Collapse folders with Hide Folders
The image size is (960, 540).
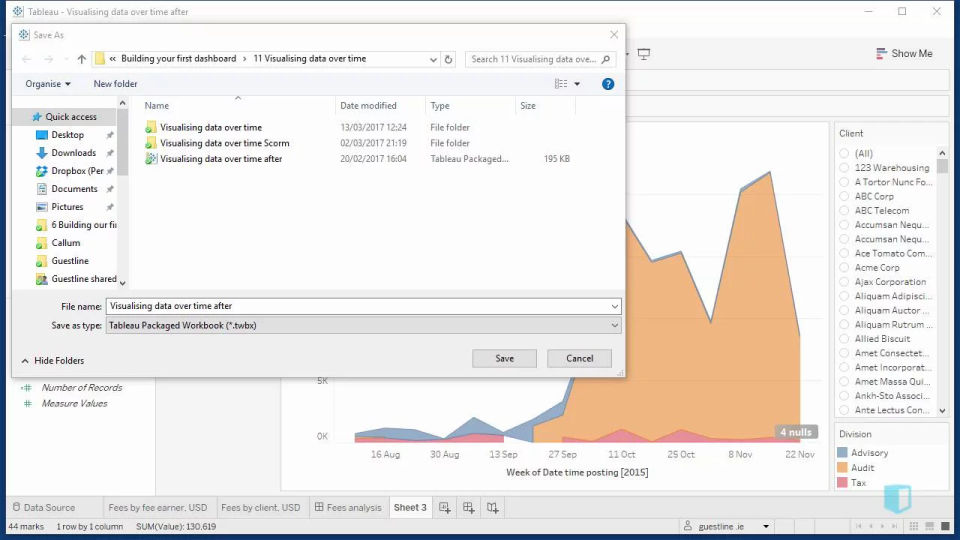tap(53, 361)
